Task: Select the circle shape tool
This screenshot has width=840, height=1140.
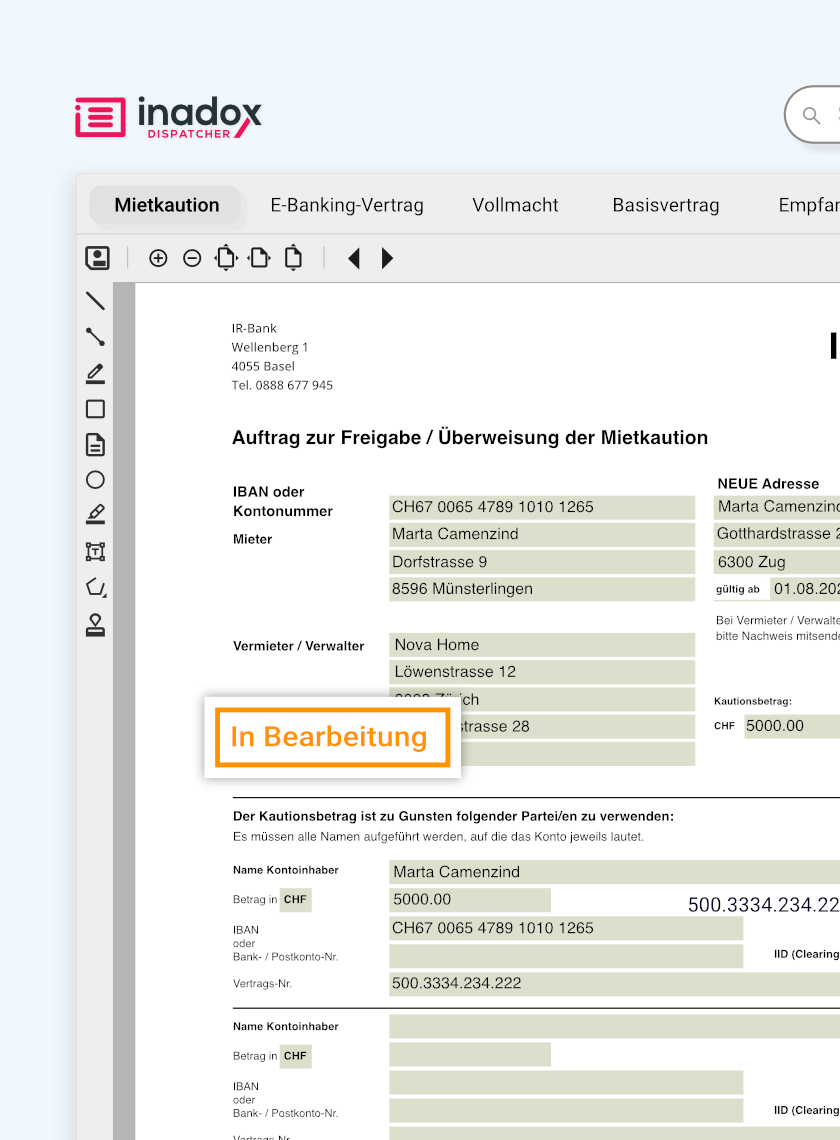Action: [x=95, y=480]
